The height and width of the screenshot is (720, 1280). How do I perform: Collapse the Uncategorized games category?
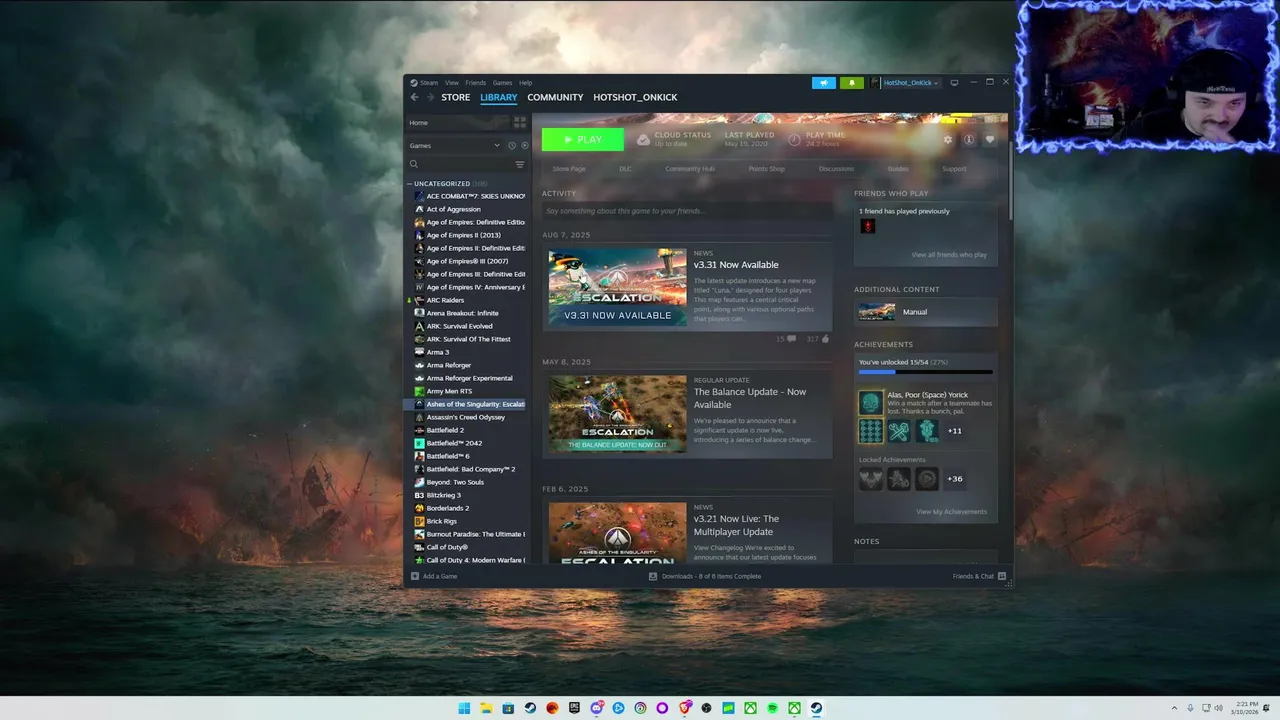tap(410, 184)
